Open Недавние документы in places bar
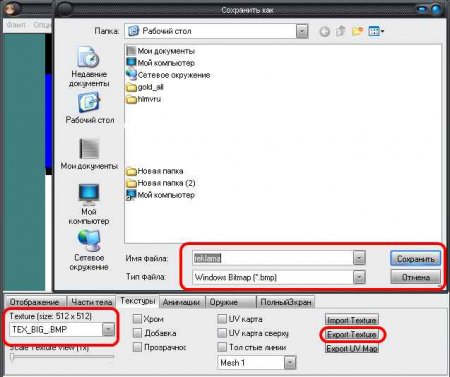 coord(89,67)
